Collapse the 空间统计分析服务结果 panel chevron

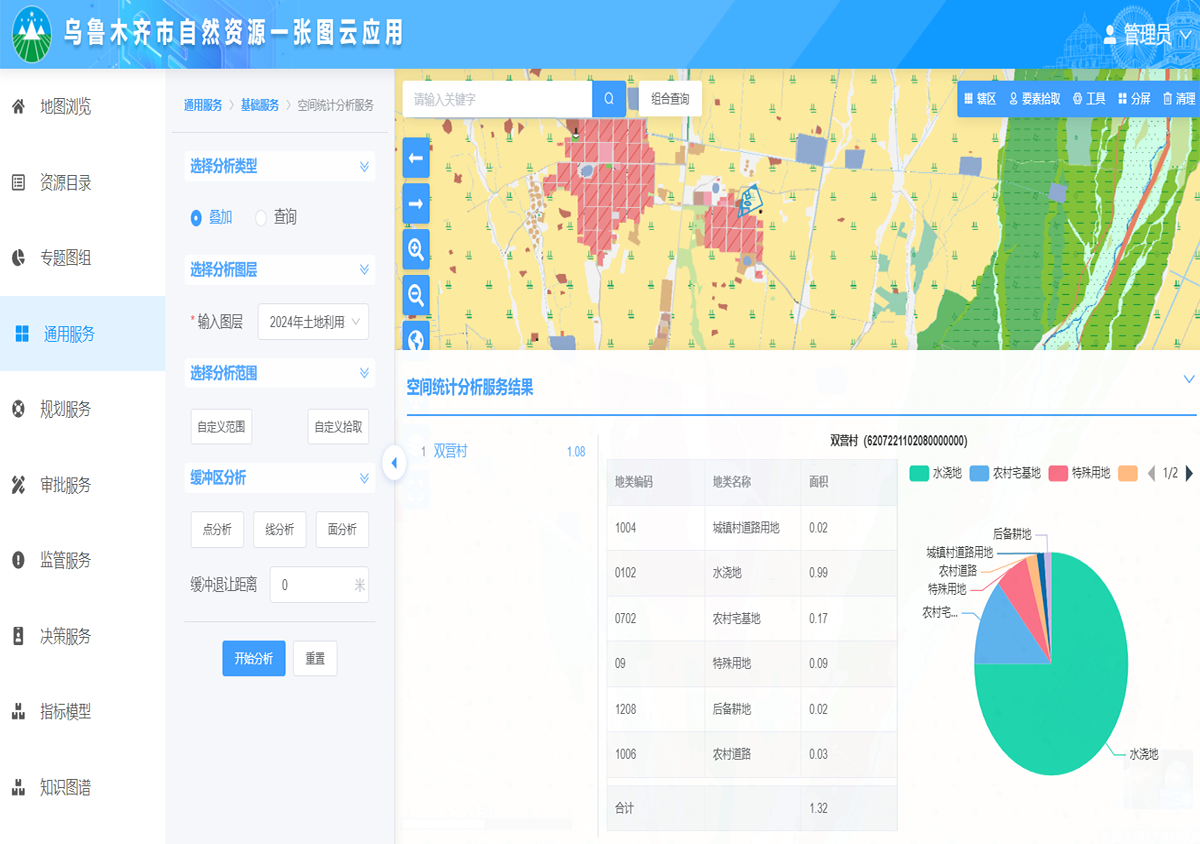click(x=1189, y=380)
